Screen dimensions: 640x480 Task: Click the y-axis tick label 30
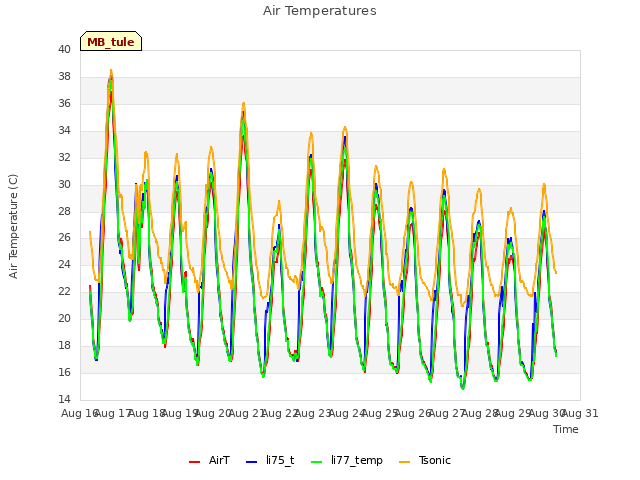coord(64,184)
